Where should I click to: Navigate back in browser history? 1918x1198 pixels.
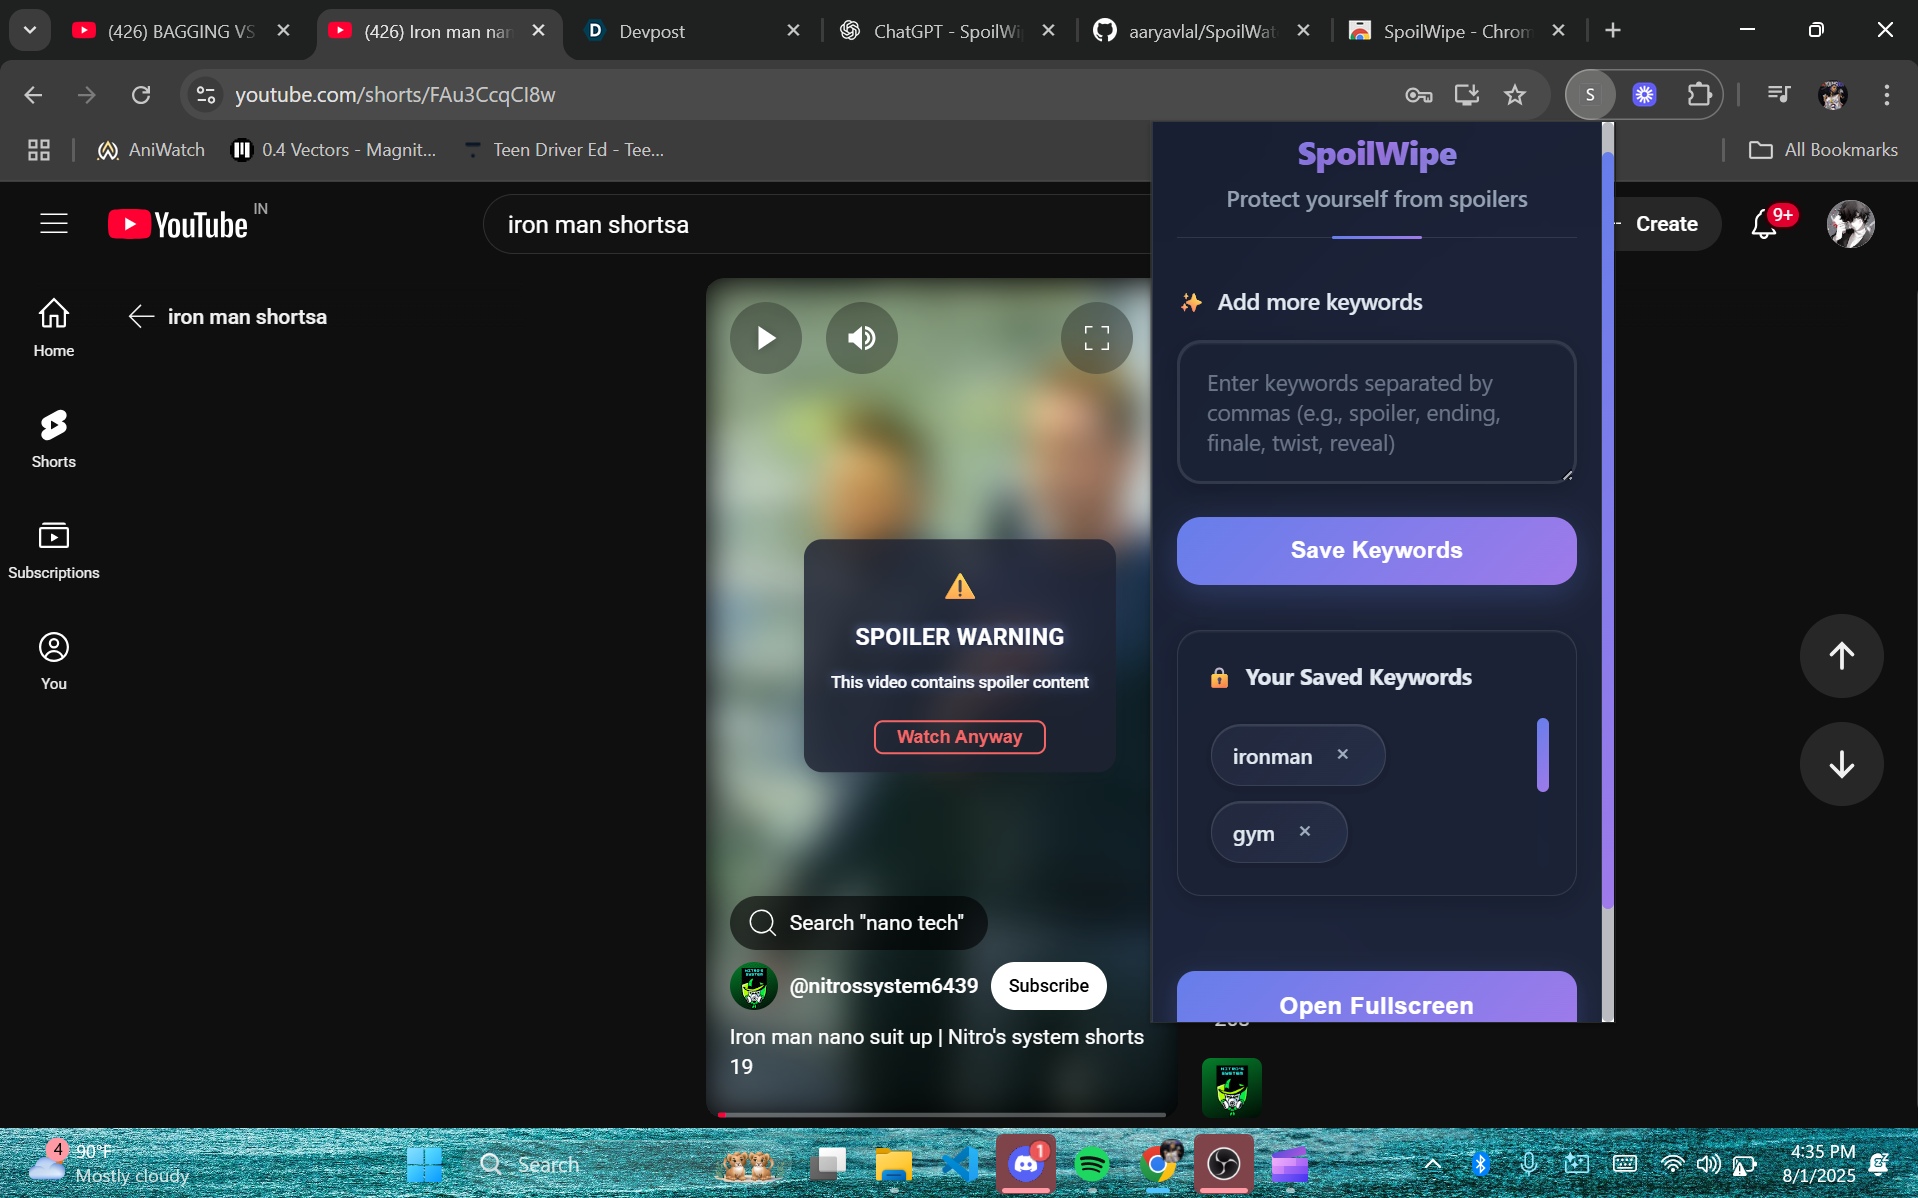[33, 95]
